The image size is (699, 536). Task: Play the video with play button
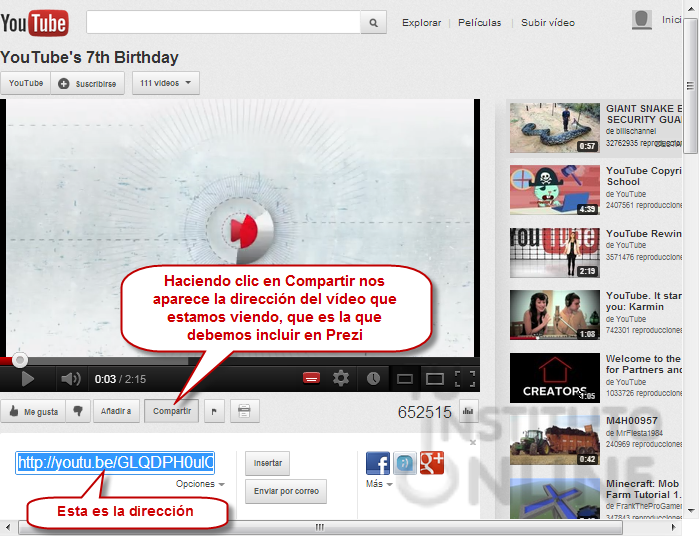coord(28,379)
